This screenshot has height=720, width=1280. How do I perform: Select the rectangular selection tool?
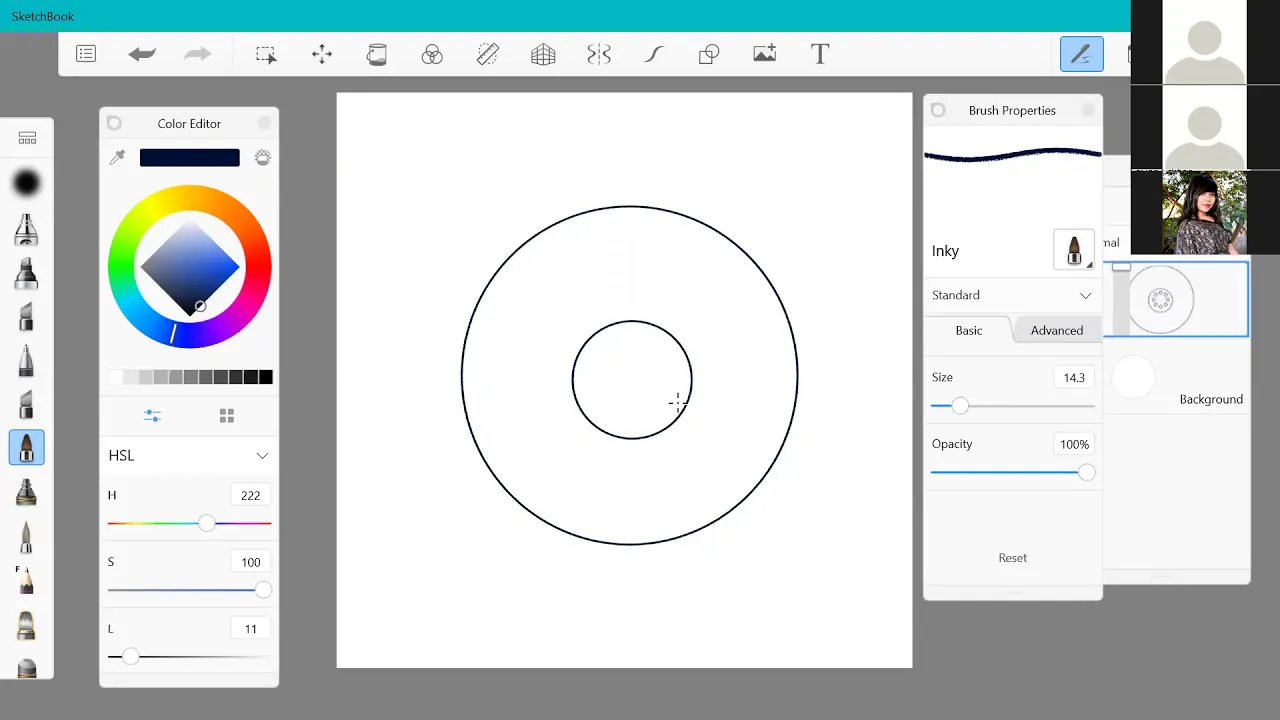[266, 54]
